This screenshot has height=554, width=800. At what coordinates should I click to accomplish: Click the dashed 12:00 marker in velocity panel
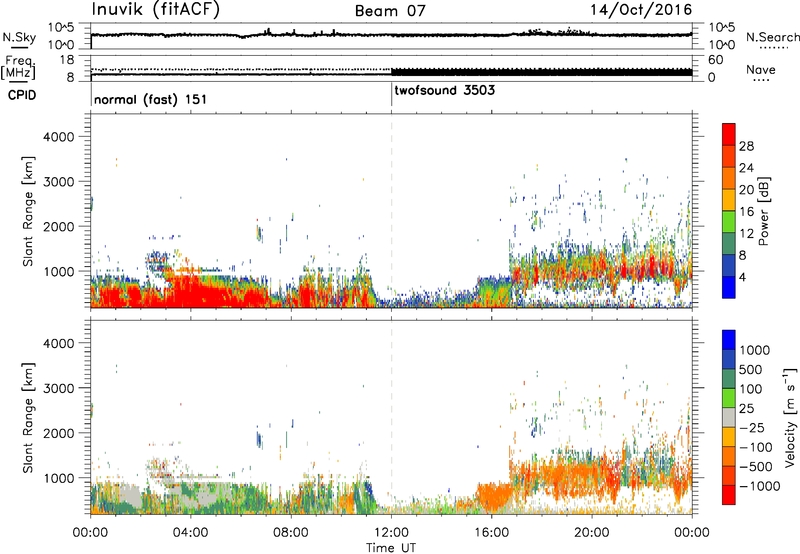[391, 416]
